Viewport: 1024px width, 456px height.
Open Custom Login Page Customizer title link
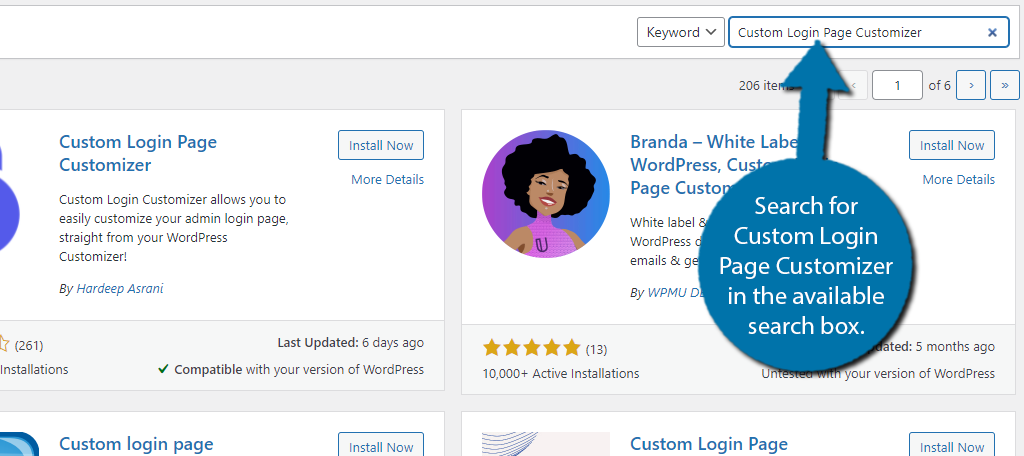tap(138, 153)
